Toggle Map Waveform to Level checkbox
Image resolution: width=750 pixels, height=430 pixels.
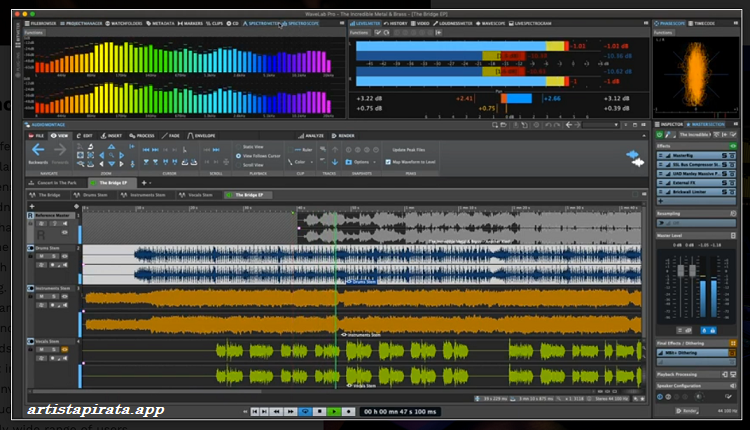point(388,162)
